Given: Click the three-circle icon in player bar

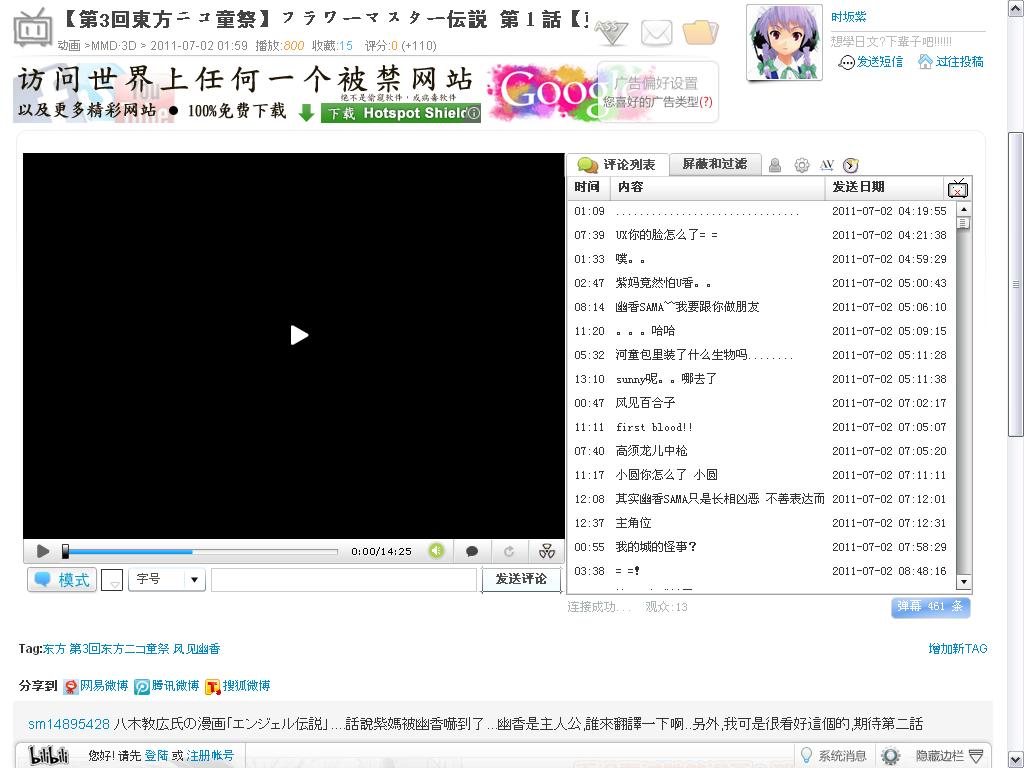Looking at the screenshot, I should (x=547, y=552).
